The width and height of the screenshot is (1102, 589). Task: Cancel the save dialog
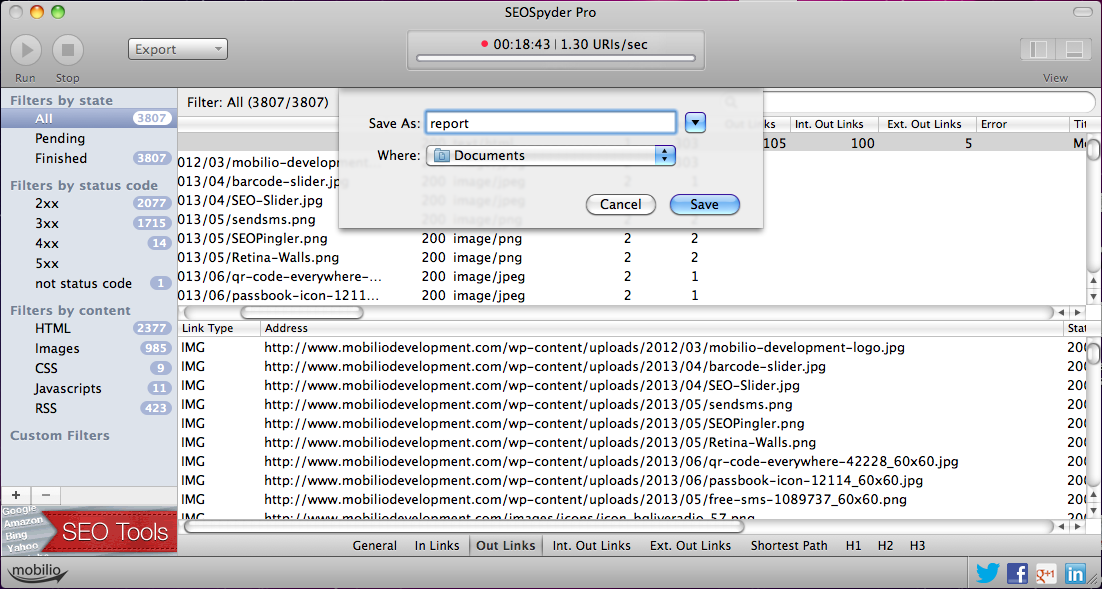click(x=621, y=205)
